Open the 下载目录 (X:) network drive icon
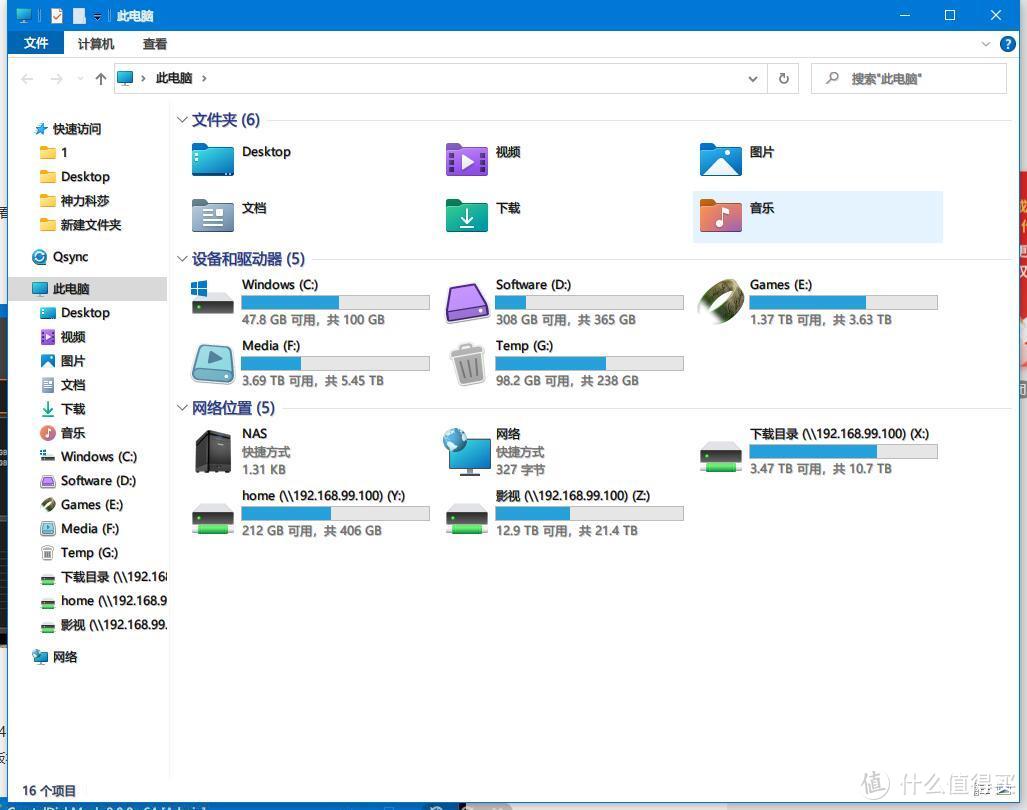The image size is (1027, 810). click(x=720, y=456)
